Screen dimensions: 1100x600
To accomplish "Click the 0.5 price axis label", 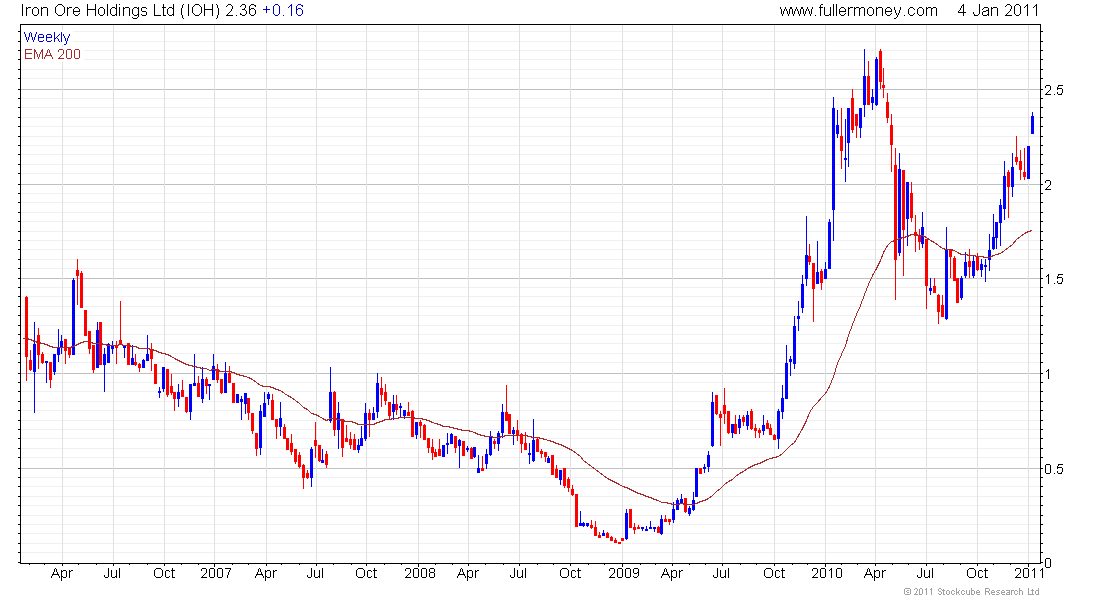I will [x=1054, y=469].
